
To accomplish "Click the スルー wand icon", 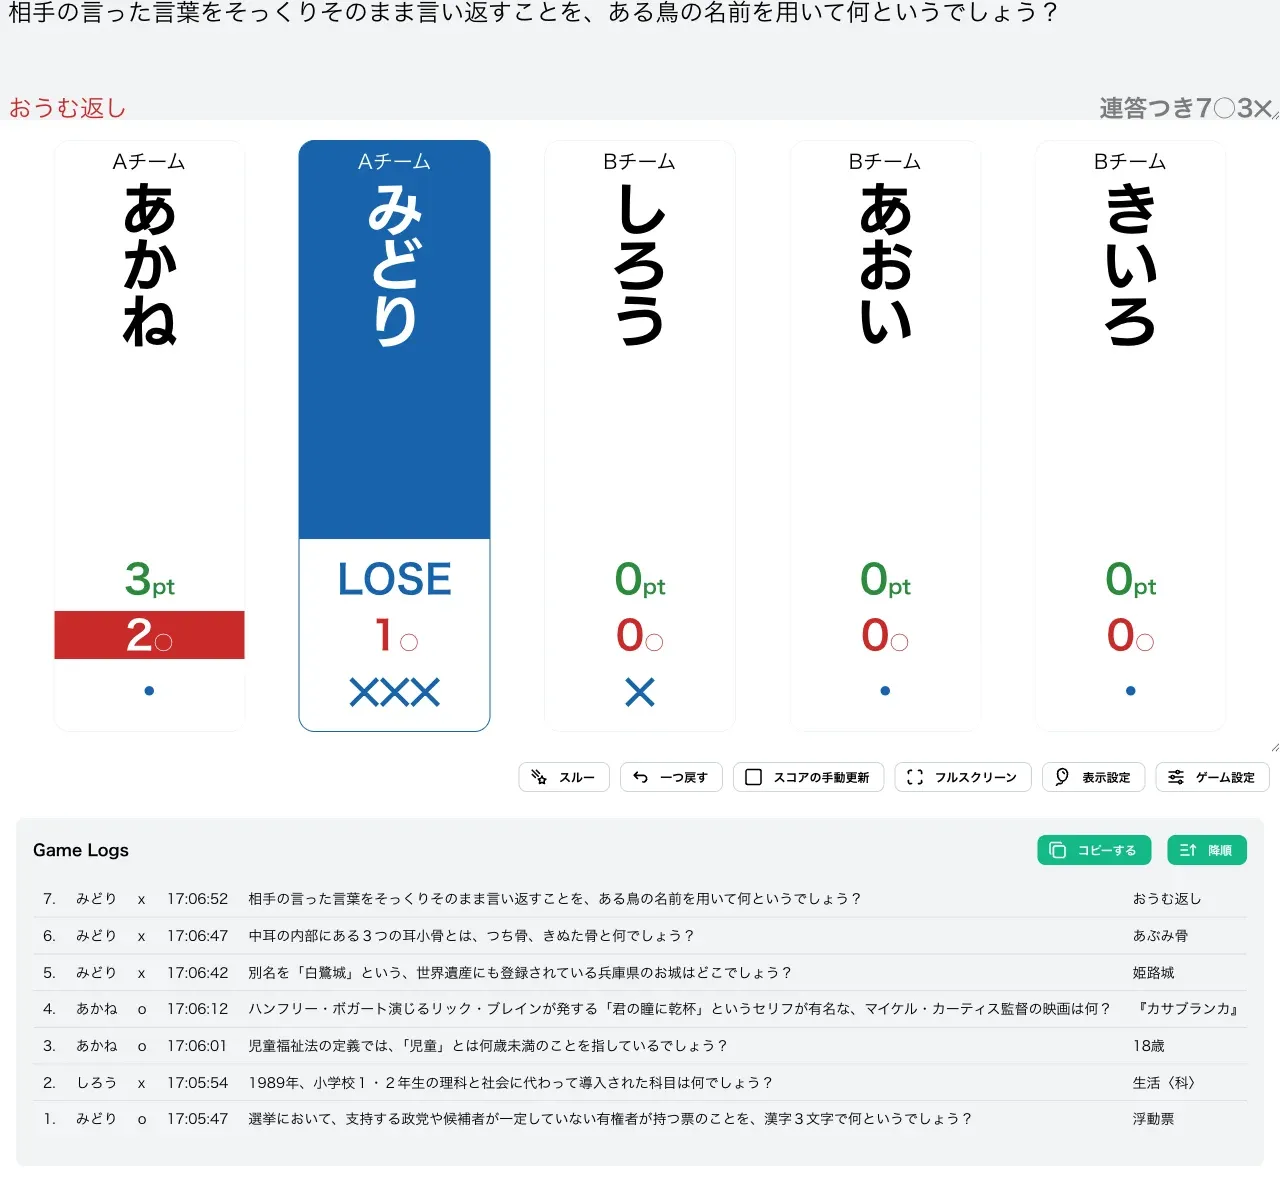I will (539, 777).
